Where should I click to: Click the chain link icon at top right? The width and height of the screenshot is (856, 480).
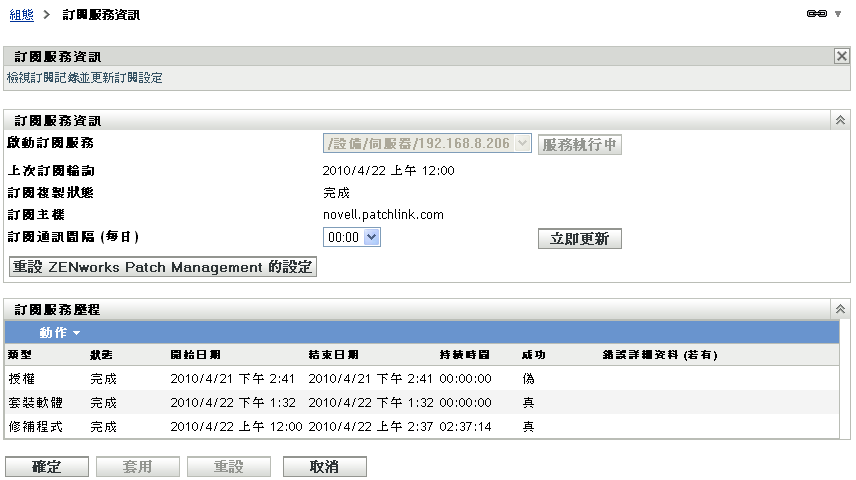pos(817,14)
